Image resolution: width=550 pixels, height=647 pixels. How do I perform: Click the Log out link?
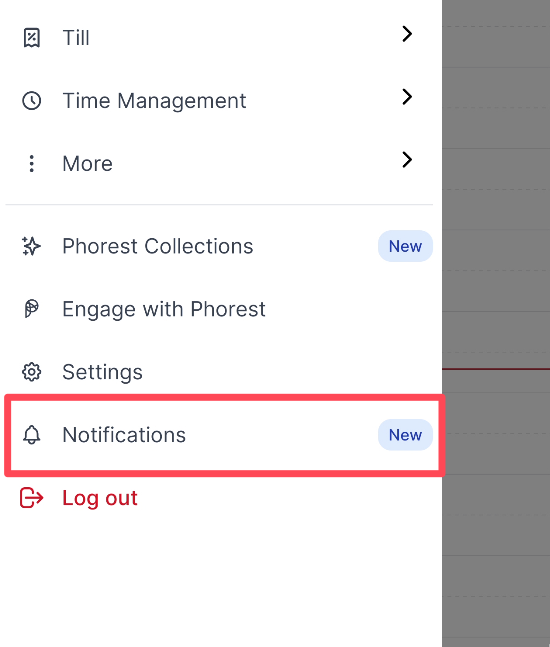[100, 498]
